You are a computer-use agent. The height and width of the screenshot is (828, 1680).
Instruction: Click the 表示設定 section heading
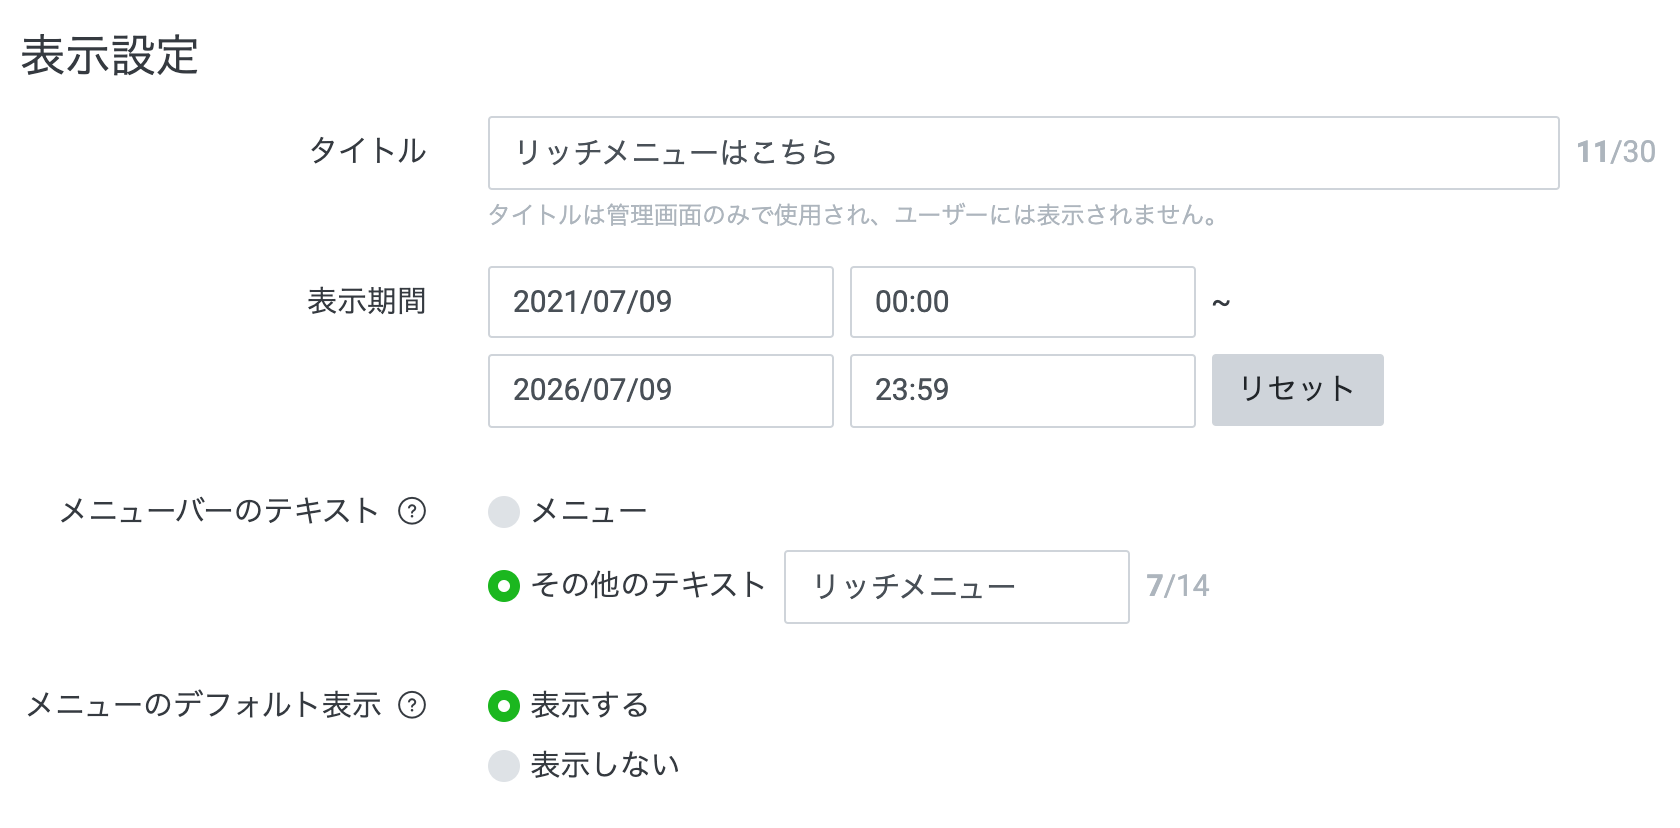click(x=110, y=56)
